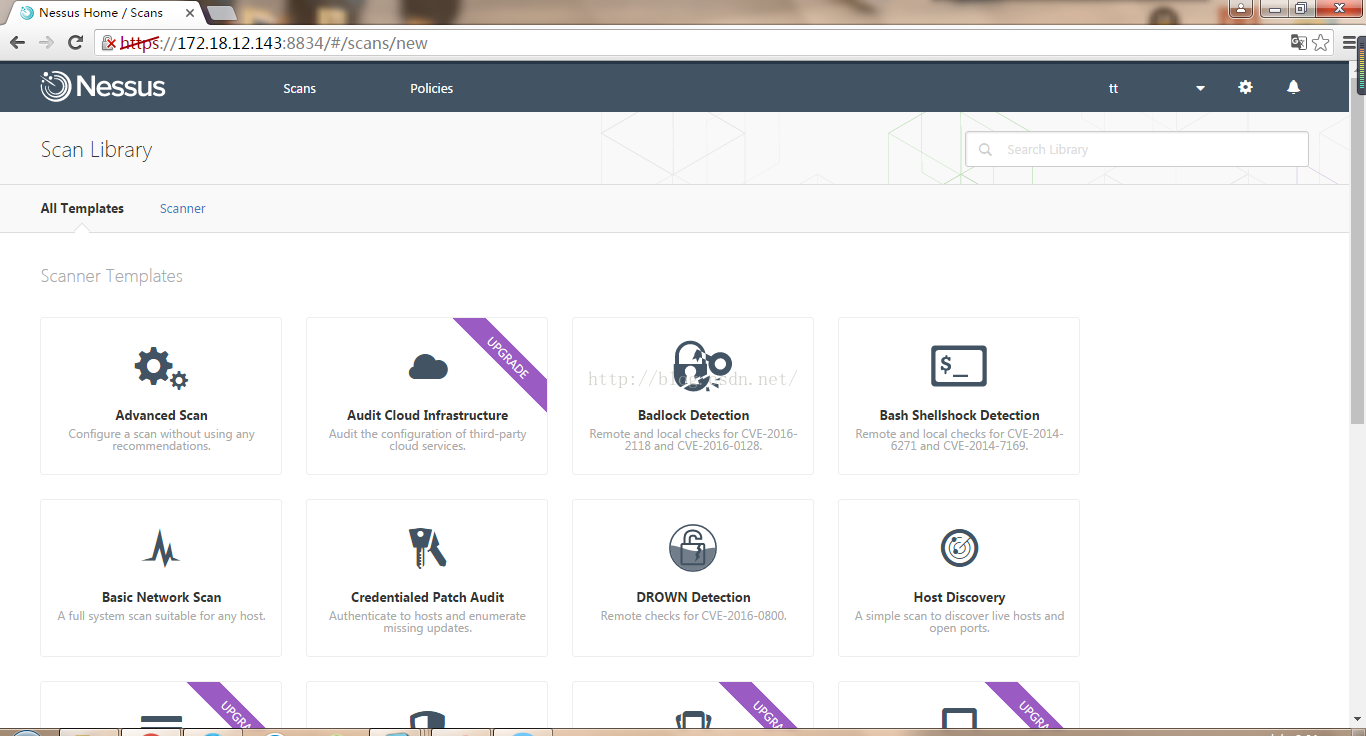1366x736 pixels.
Task: Open the Policies menu
Action: point(431,88)
